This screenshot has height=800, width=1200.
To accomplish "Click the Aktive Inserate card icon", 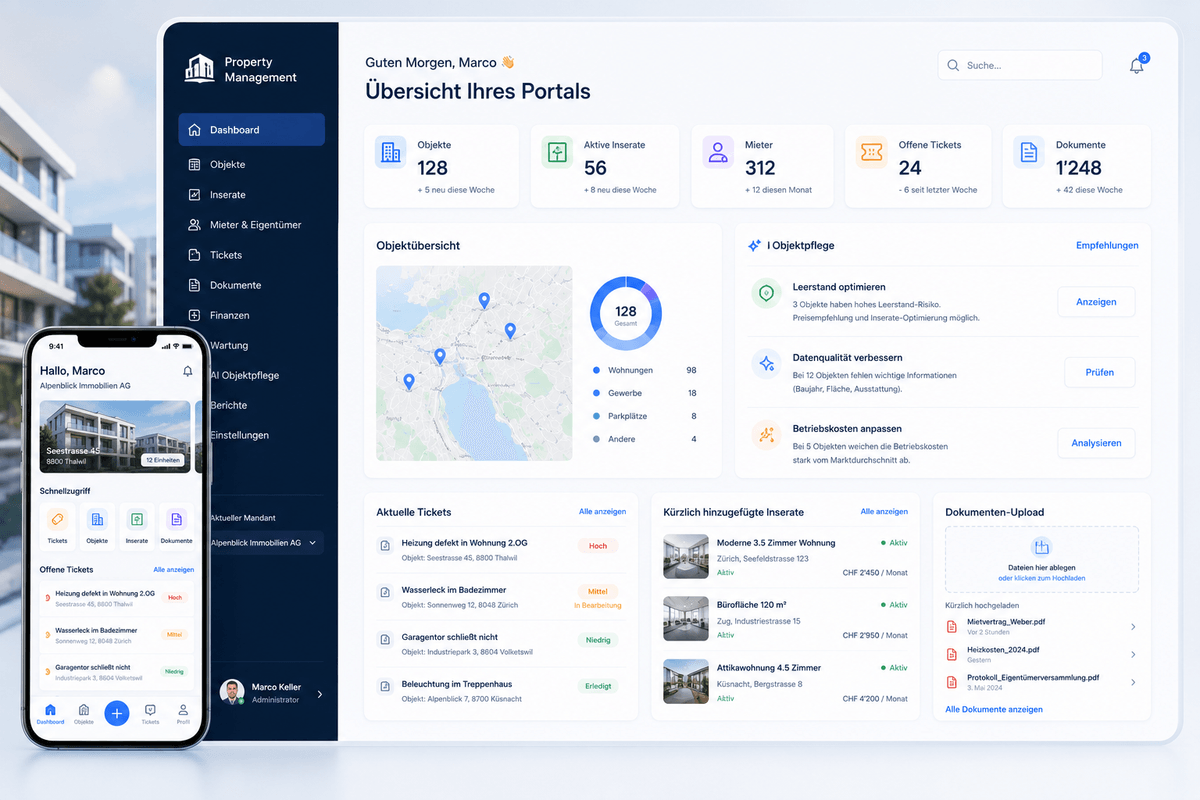I will click(557, 152).
